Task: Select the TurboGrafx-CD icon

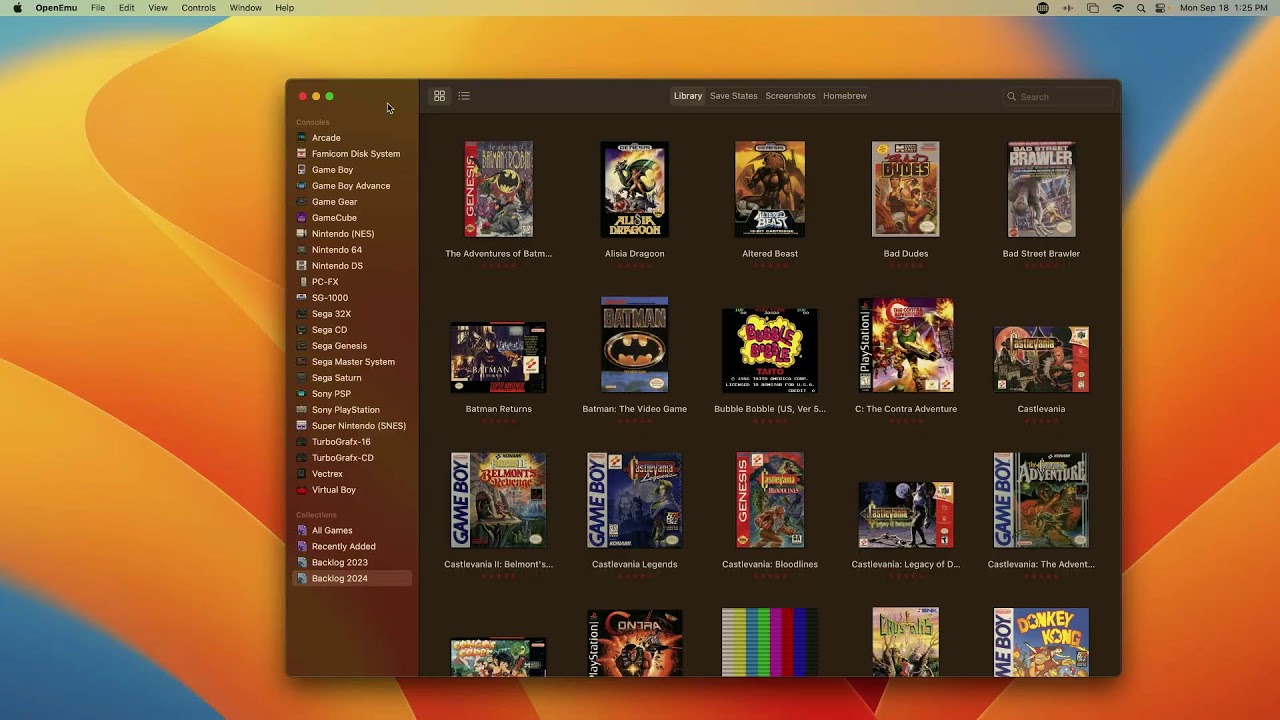Action: 302,458
